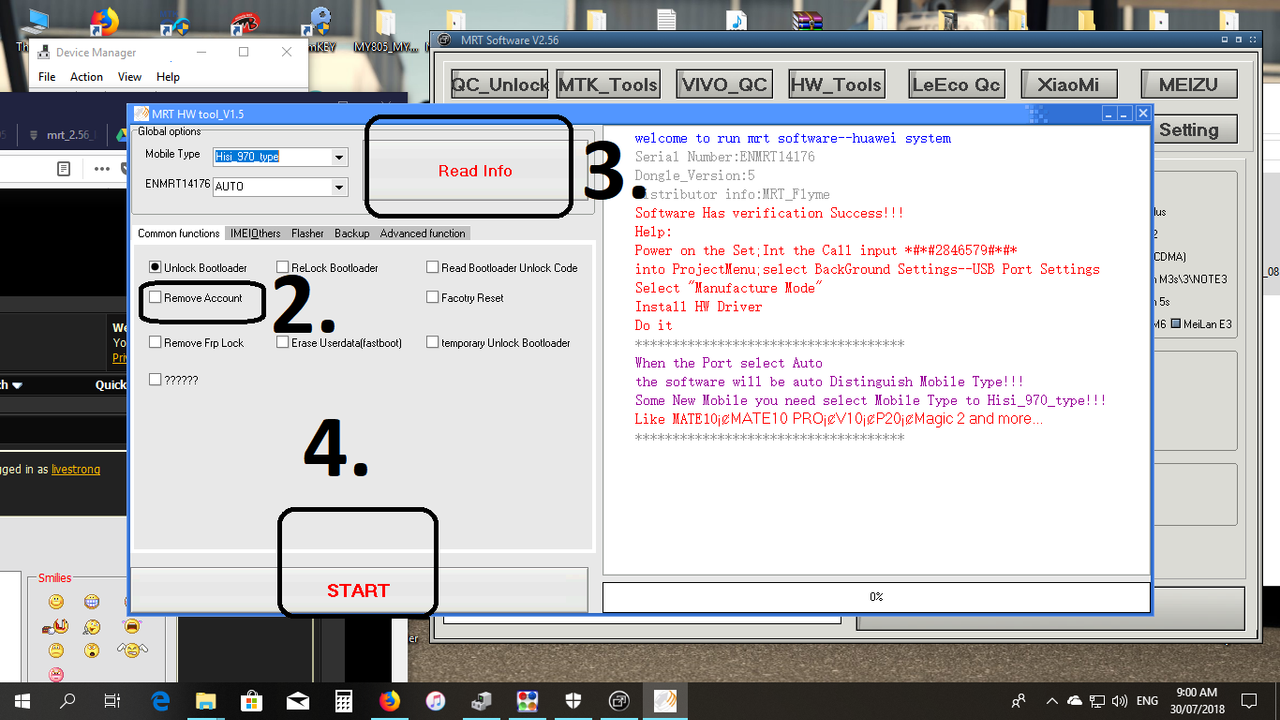Enable temporary Unlock Bootloader checkbox

(x=433, y=343)
